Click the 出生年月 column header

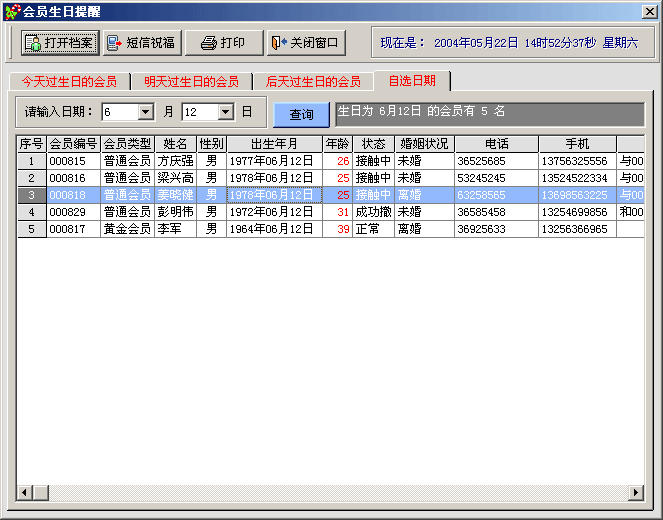pyautogui.click(x=274, y=144)
